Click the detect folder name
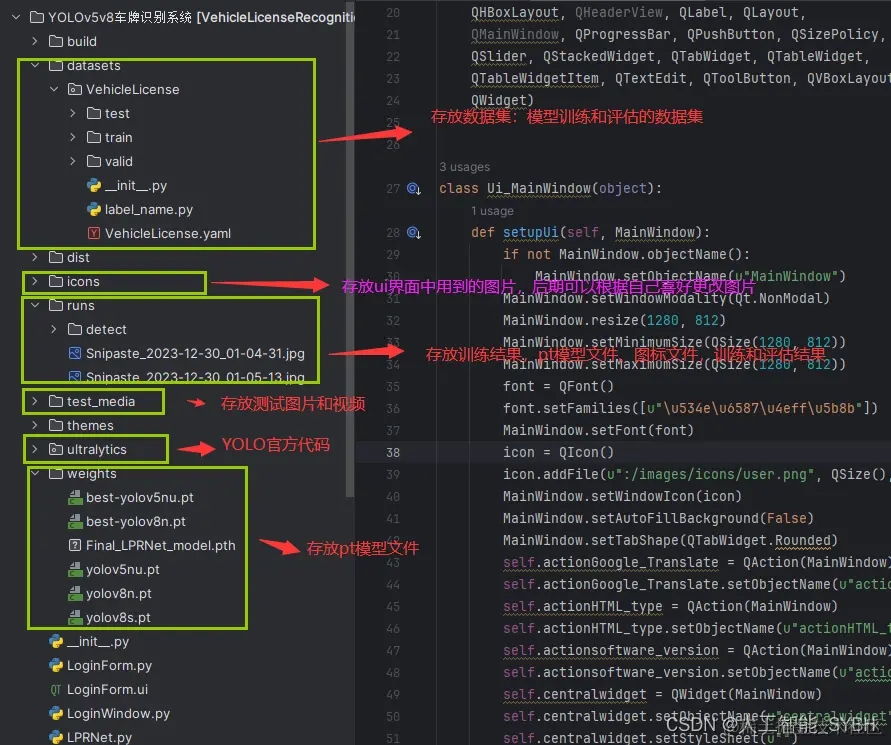The image size is (891, 745). (106, 329)
